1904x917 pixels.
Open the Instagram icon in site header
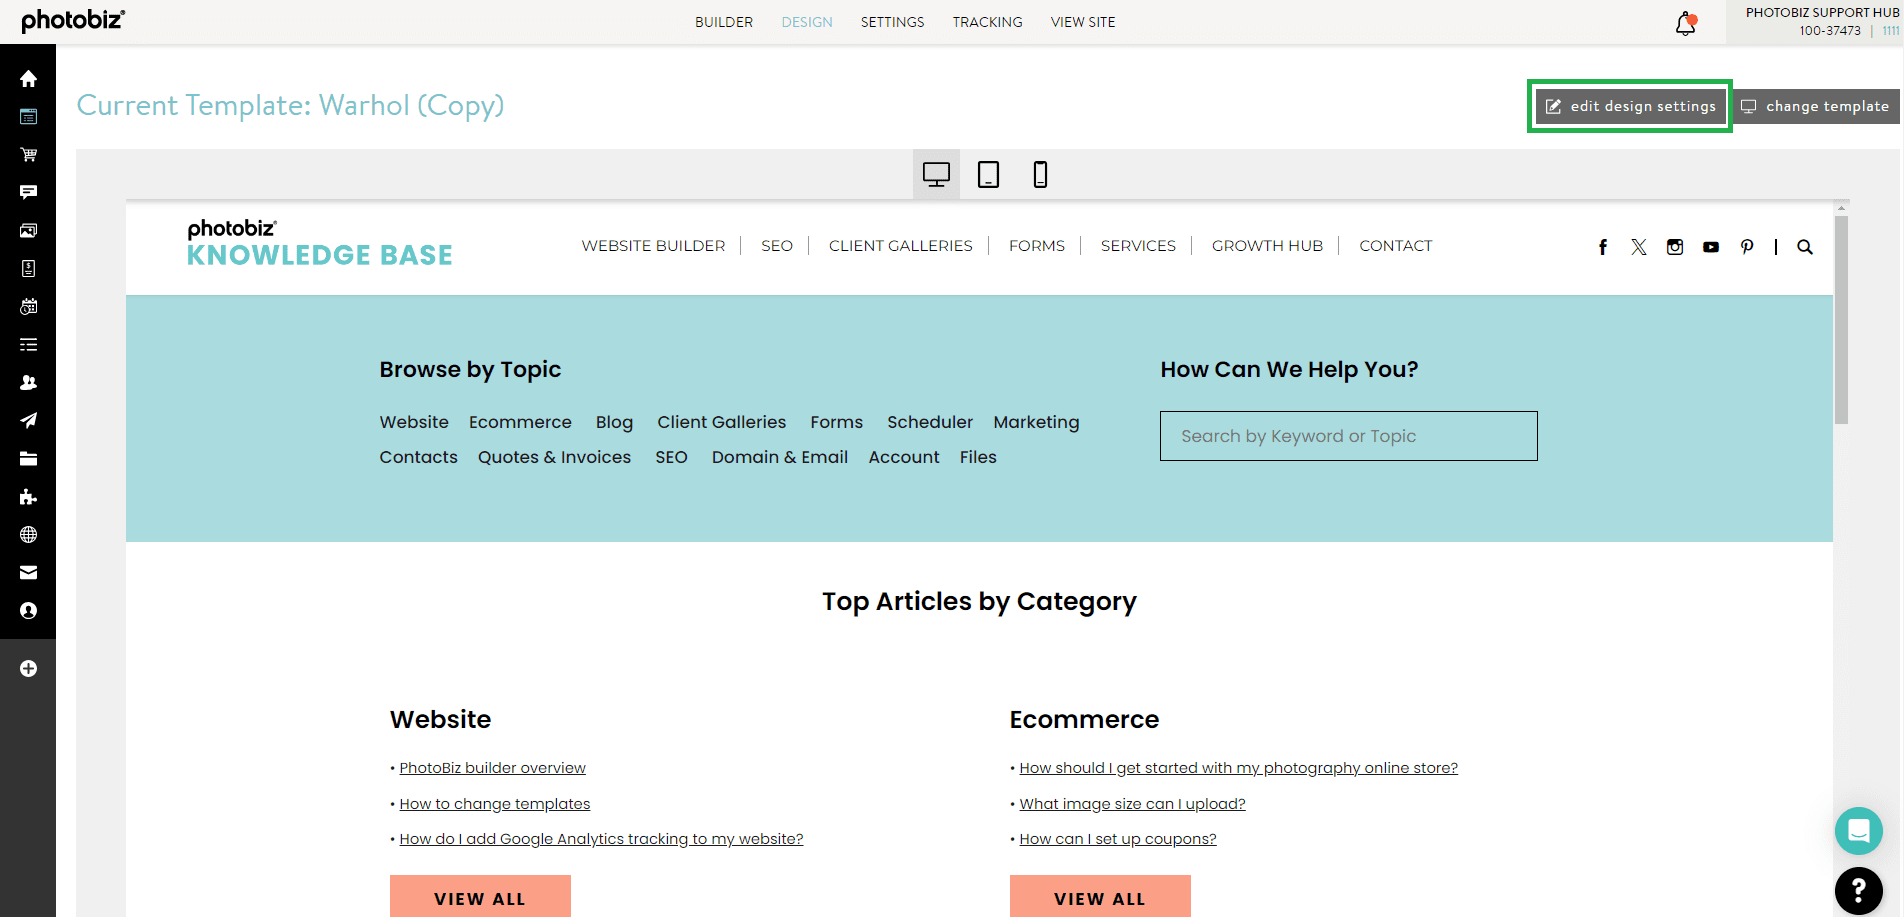1675,247
